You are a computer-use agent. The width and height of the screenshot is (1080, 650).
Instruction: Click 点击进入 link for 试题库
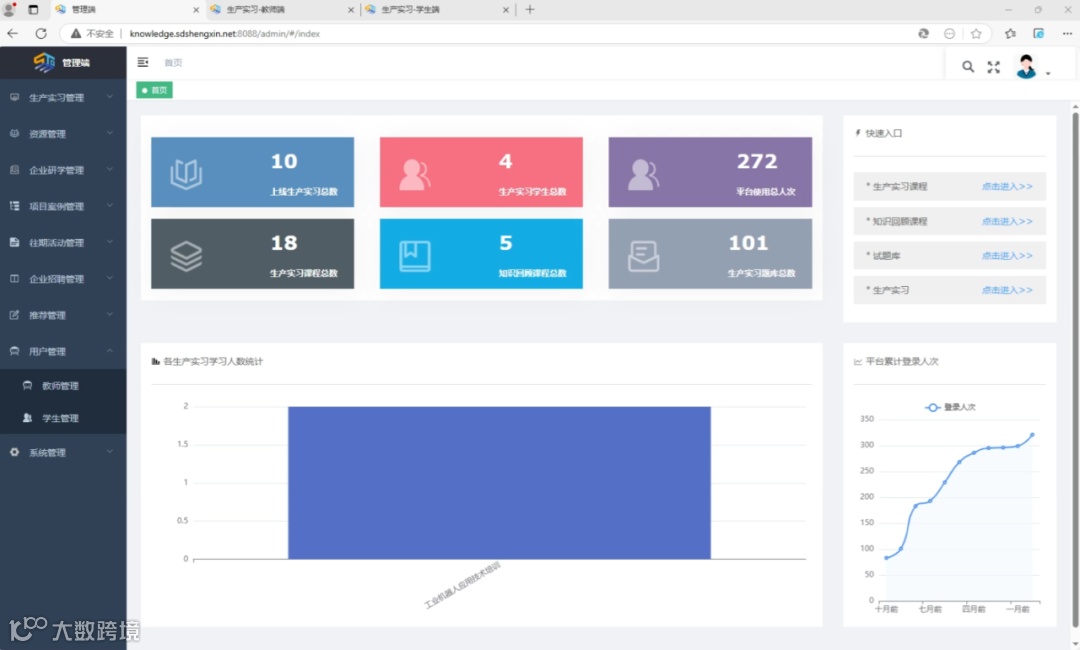[x=1007, y=255]
